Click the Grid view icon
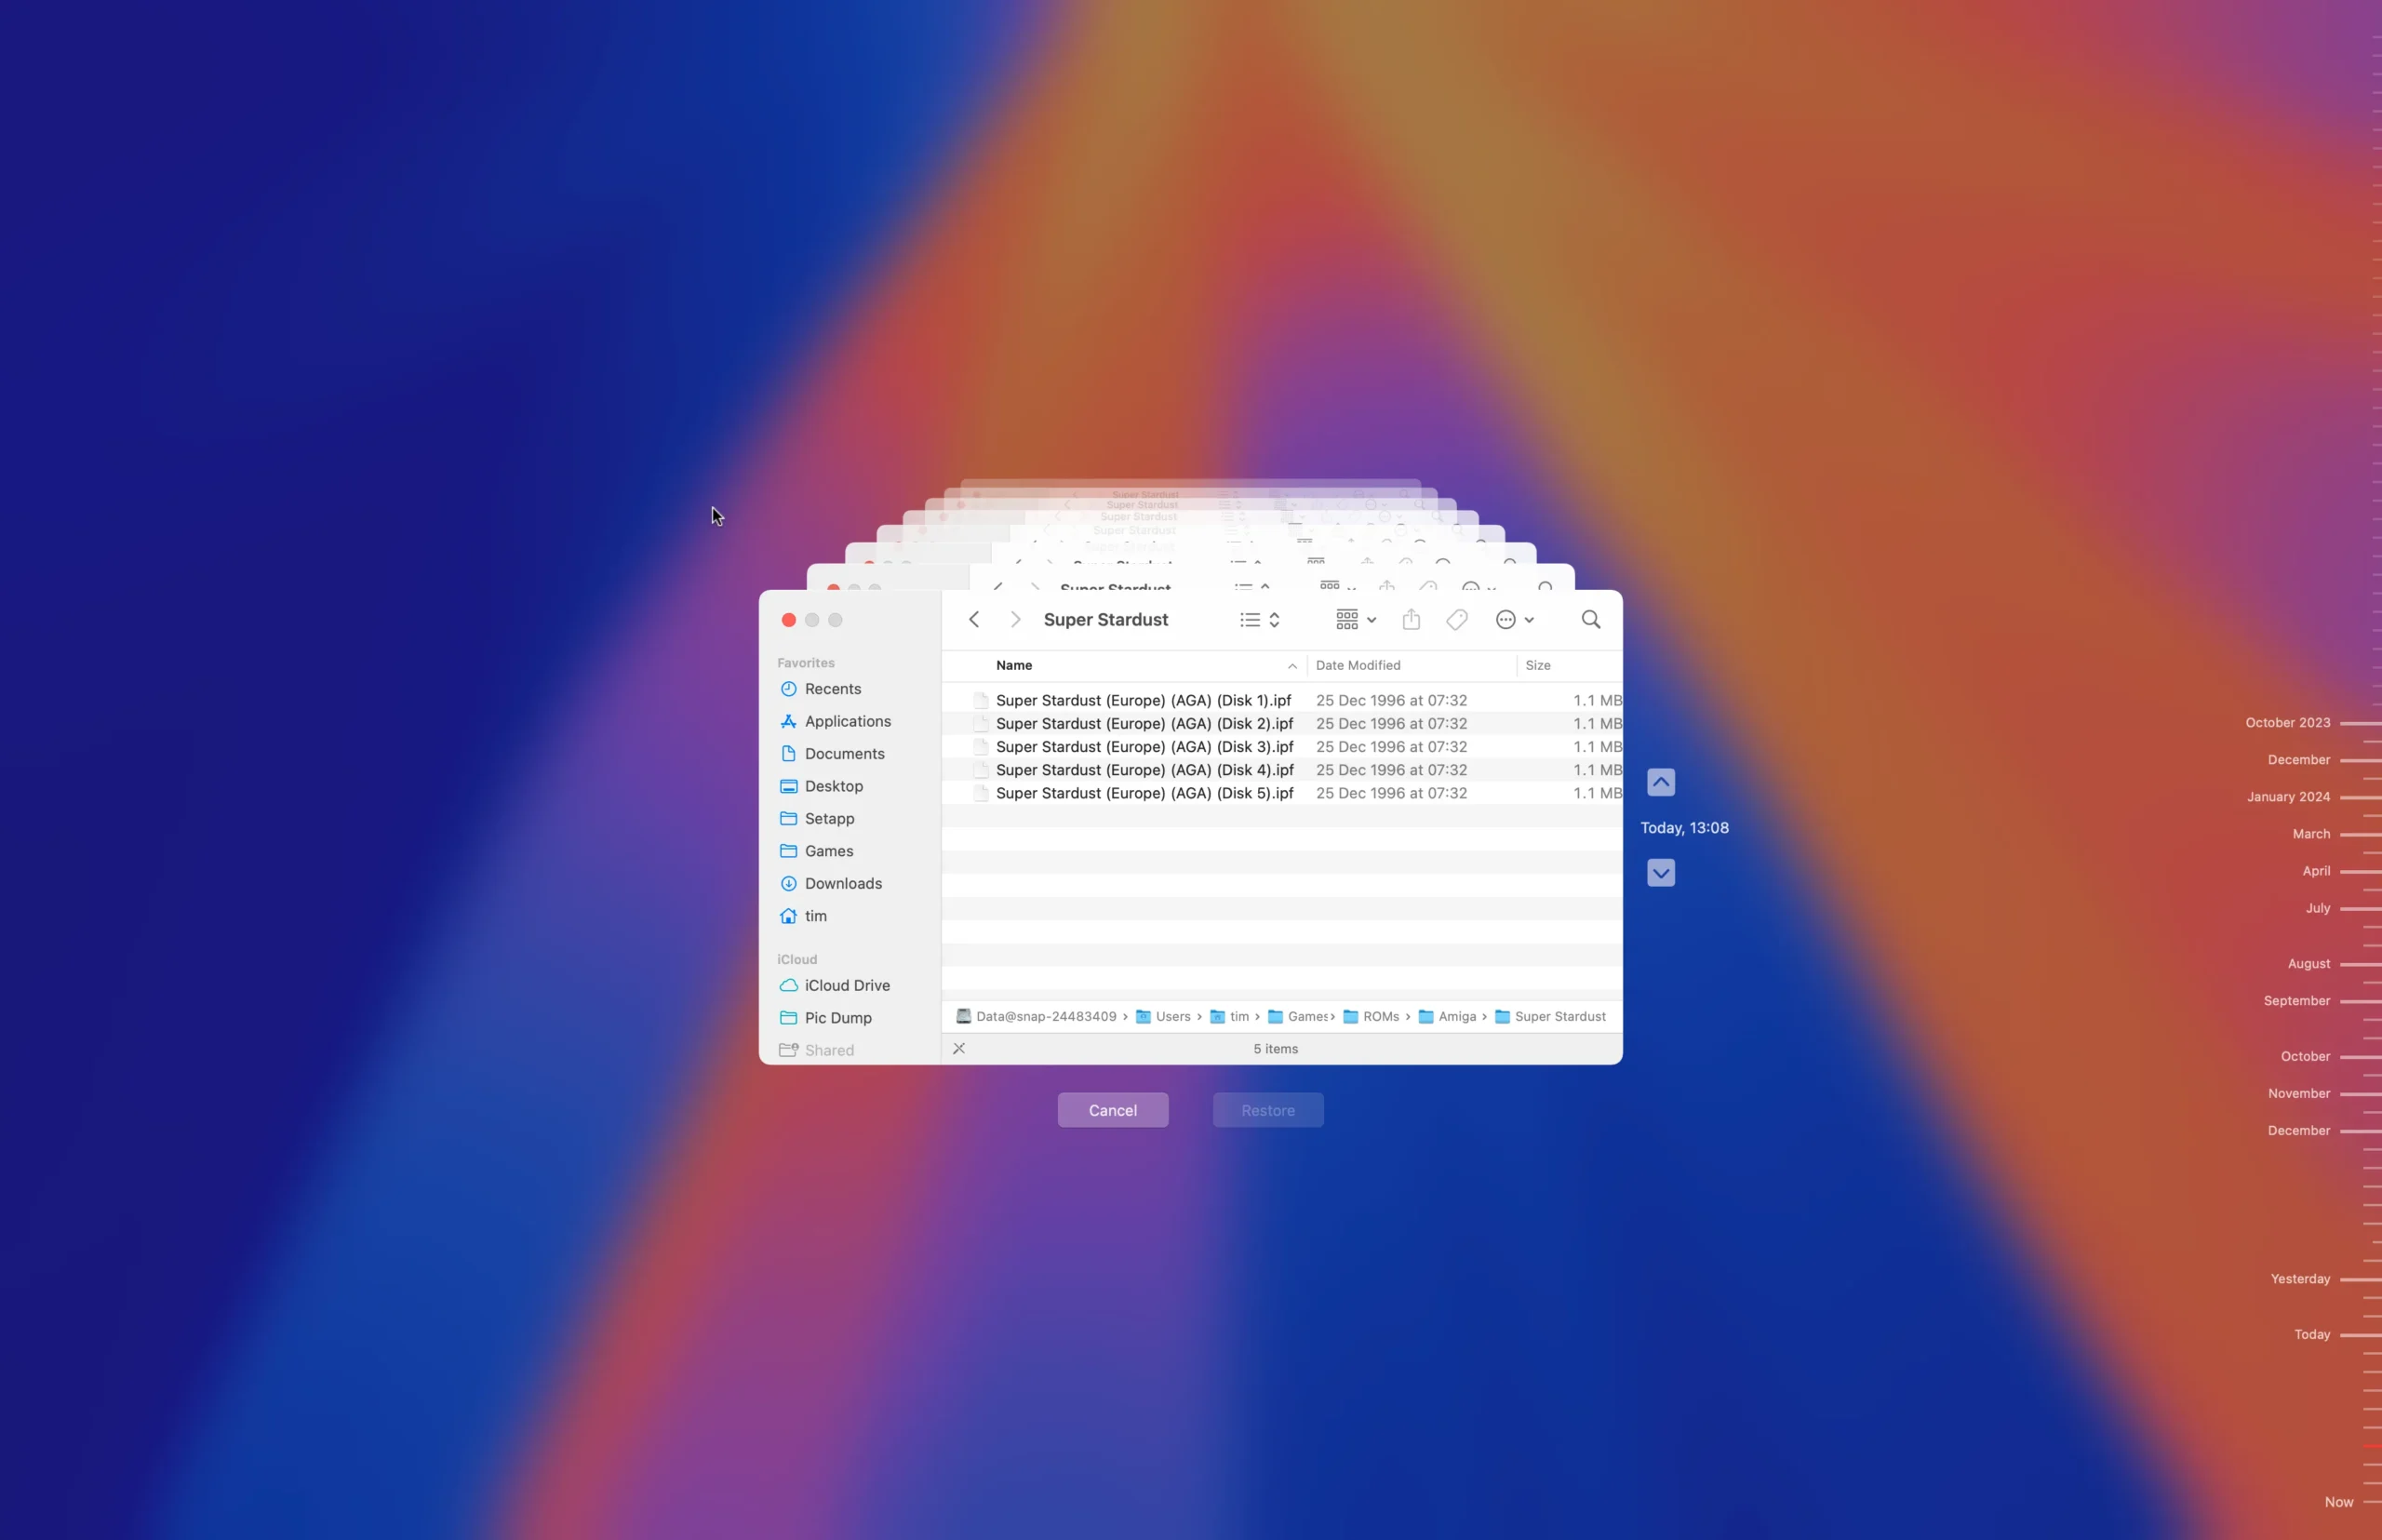Screen dimensions: 2382x1540 click(x=1347, y=620)
